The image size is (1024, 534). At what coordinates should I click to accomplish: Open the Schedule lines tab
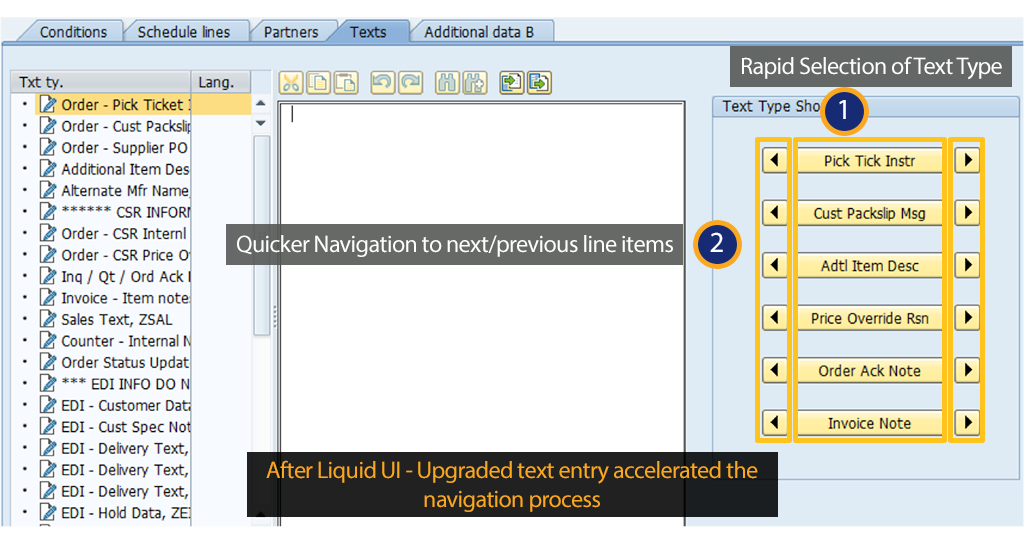[x=183, y=32]
